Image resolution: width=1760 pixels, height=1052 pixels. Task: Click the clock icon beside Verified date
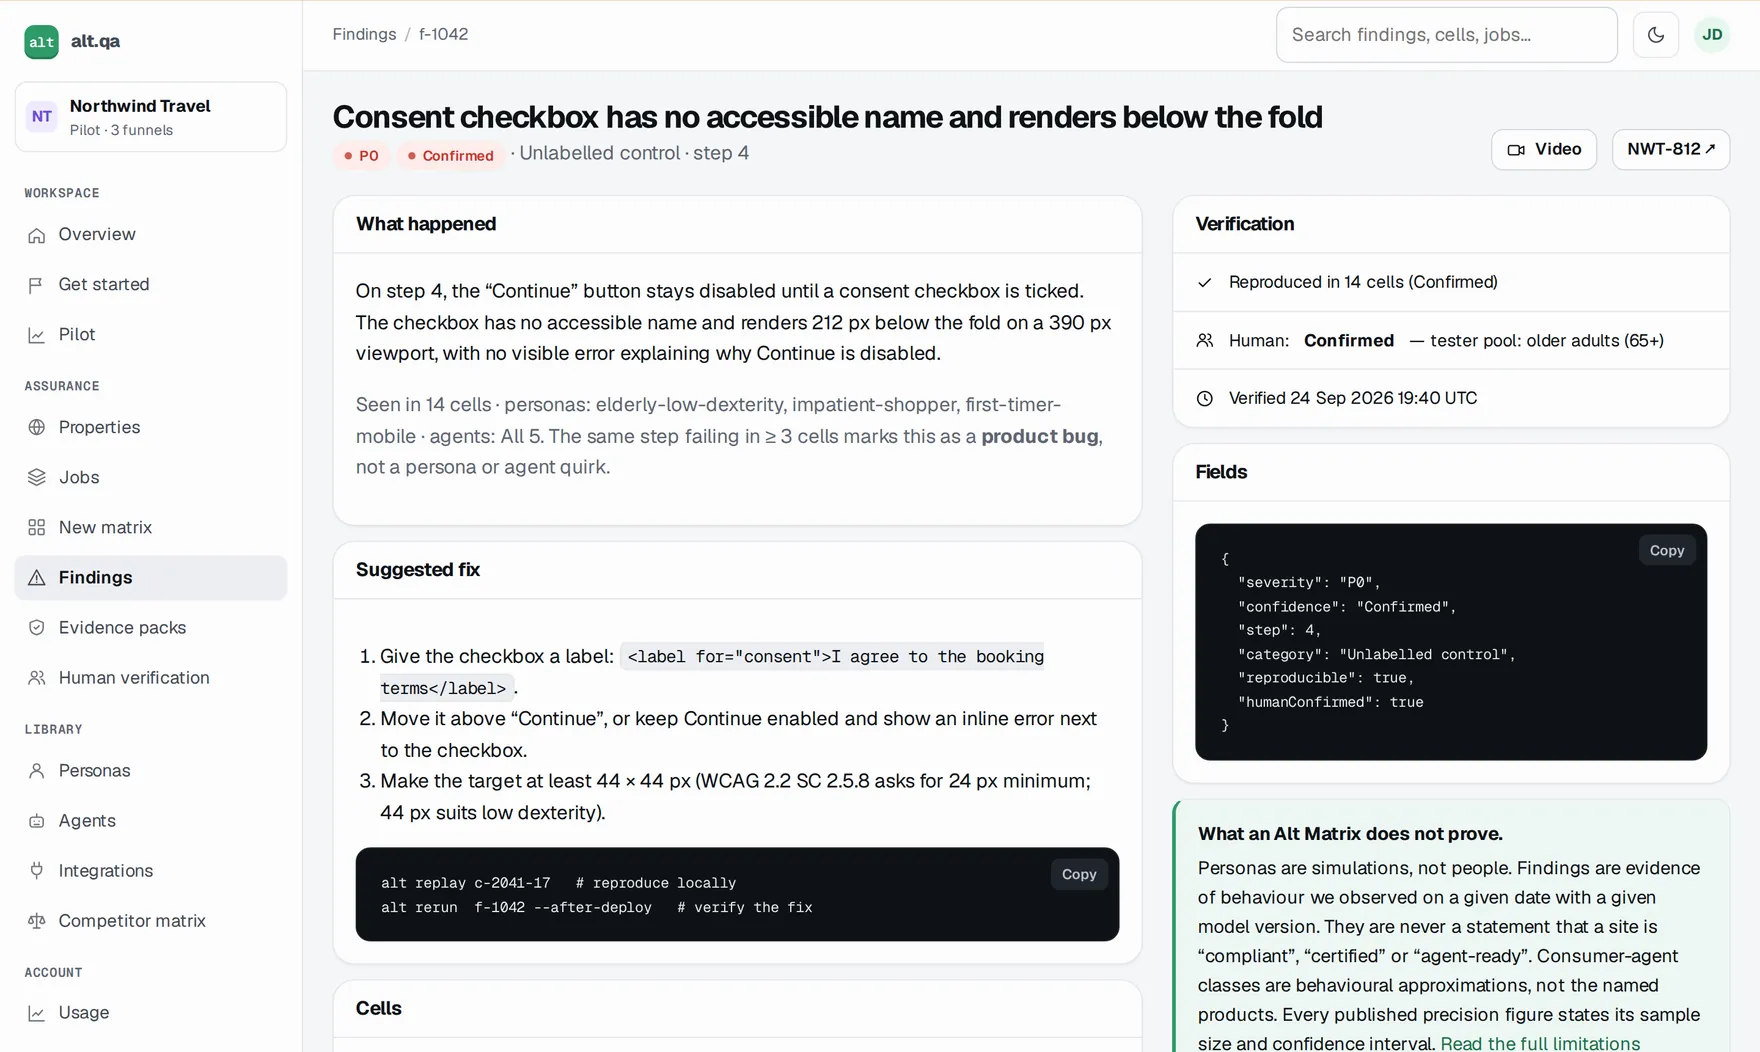click(x=1205, y=399)
